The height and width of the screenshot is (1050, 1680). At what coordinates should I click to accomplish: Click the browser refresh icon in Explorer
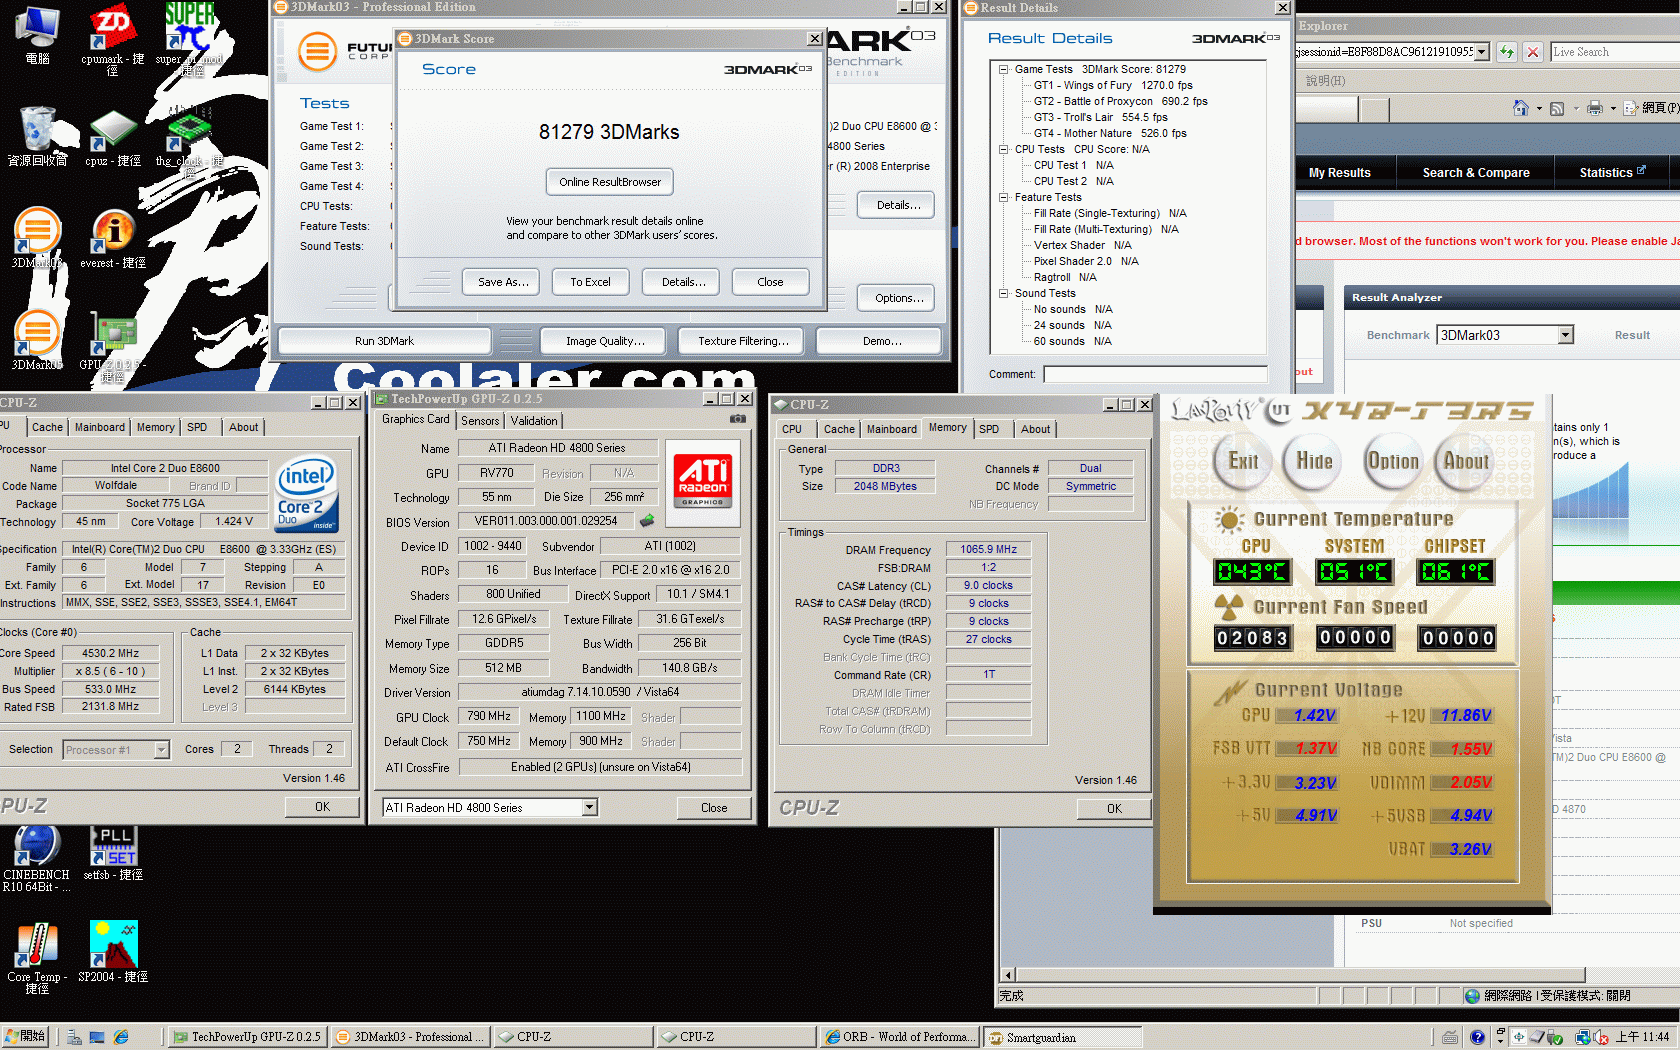[1506, 52]
